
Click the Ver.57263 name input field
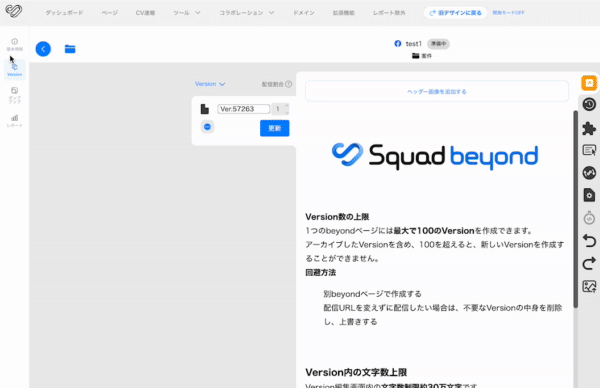click(x=244, y=109)
